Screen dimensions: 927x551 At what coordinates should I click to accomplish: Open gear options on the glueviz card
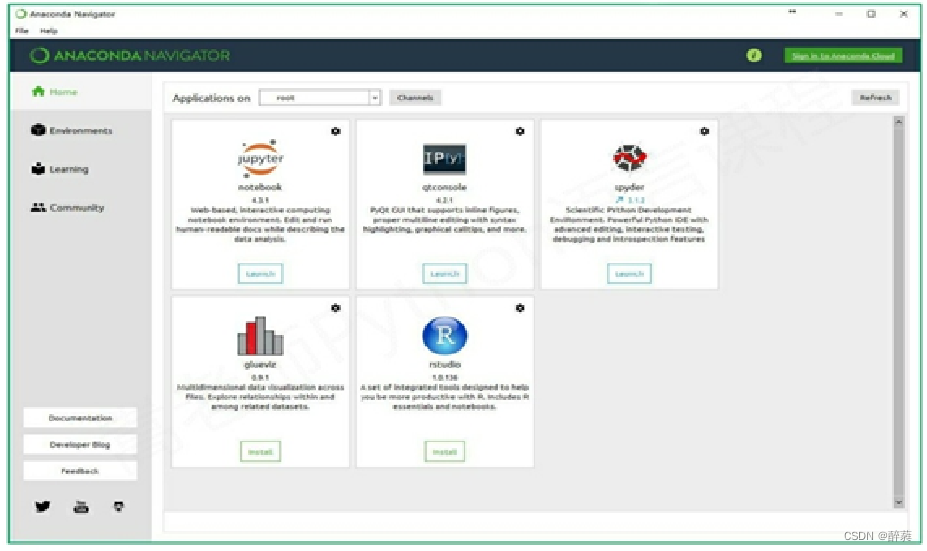tap(335, 308)
